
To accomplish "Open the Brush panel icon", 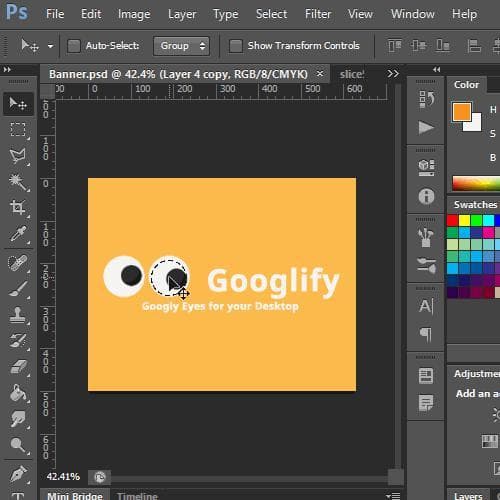I will point(426,265).
